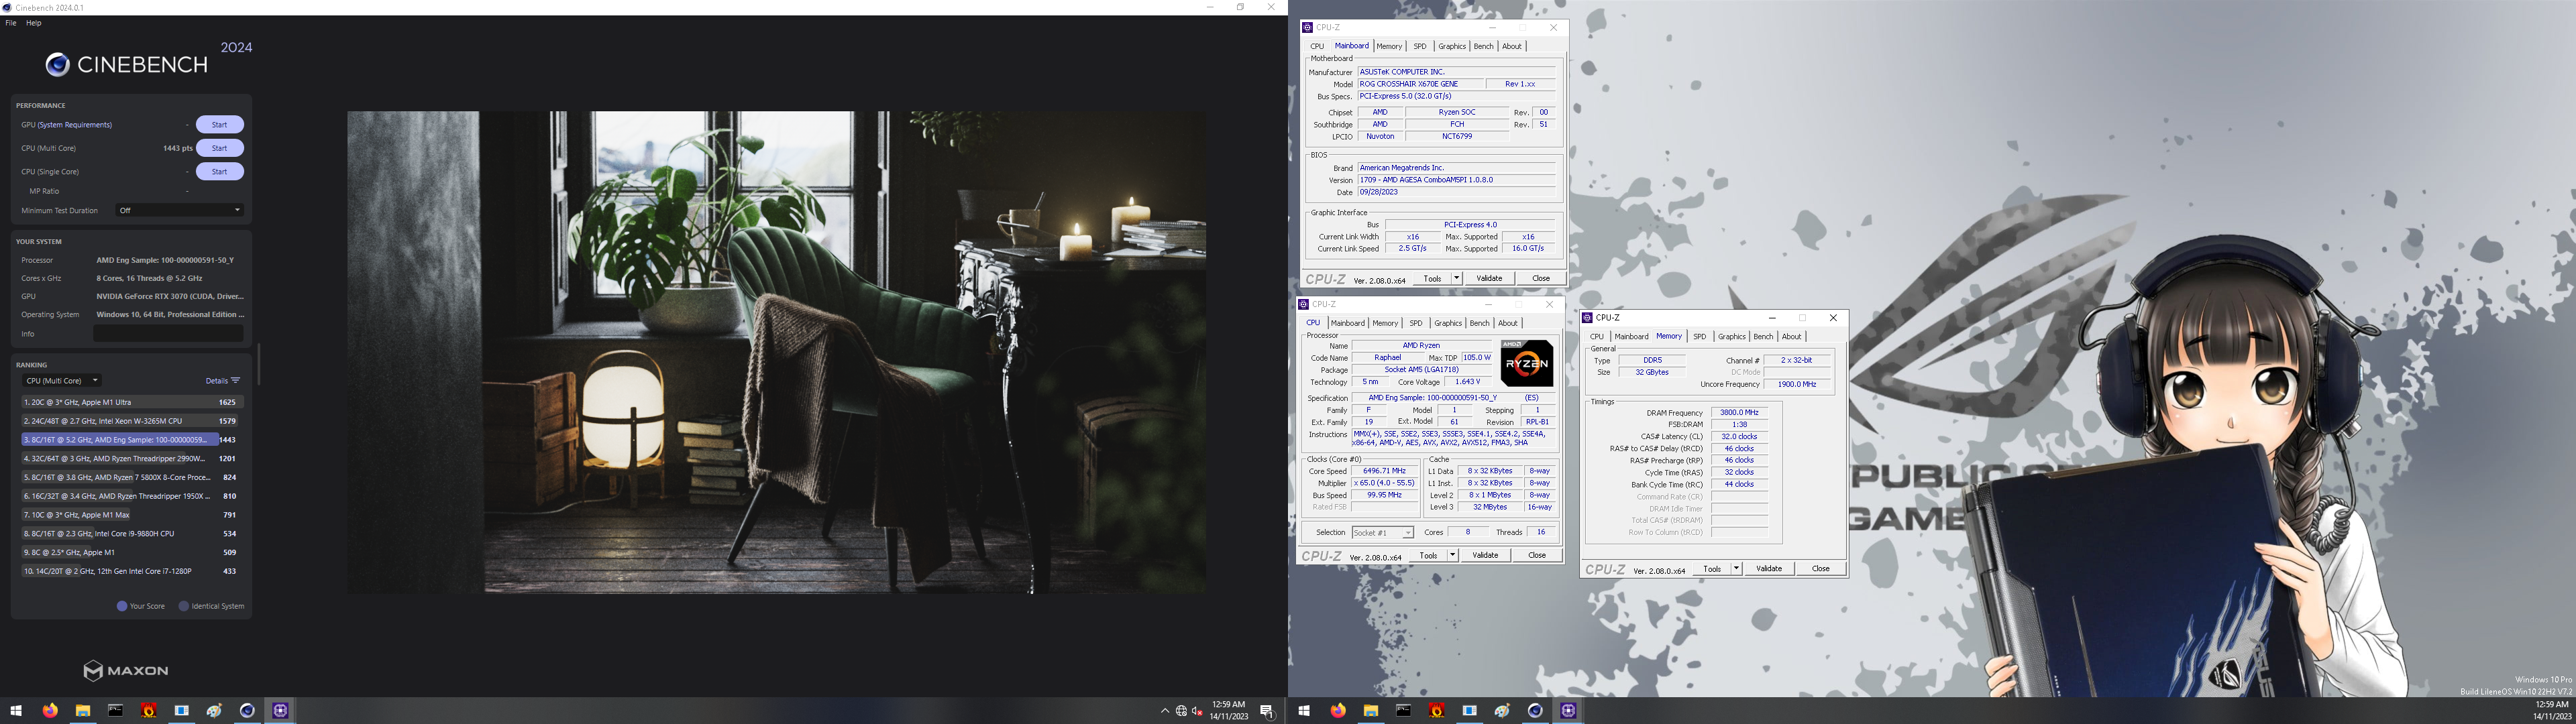The height and width of the screenshot is (724, 2576).
Task: Click into the Info text field
Action: click(168, 334)
